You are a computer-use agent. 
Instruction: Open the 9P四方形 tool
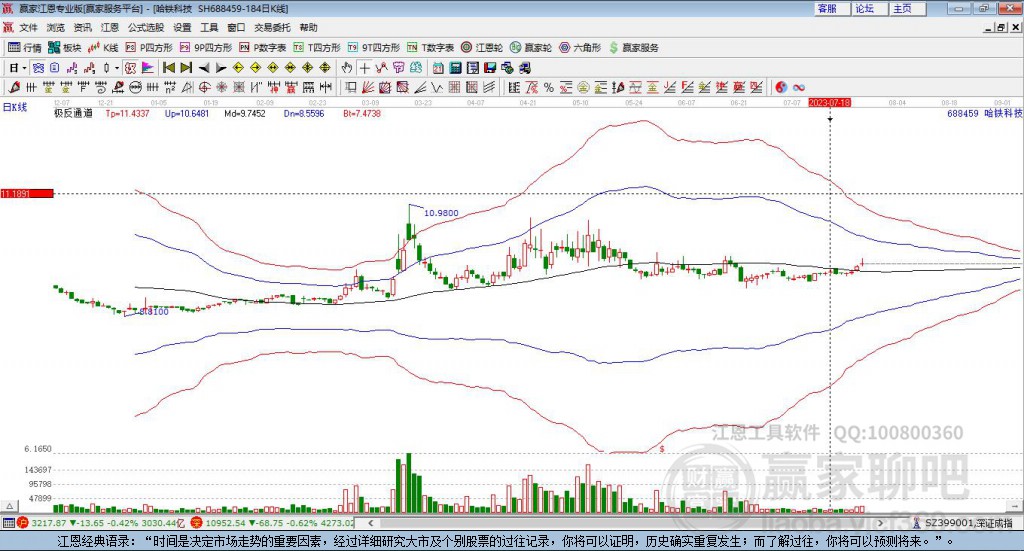206,48
